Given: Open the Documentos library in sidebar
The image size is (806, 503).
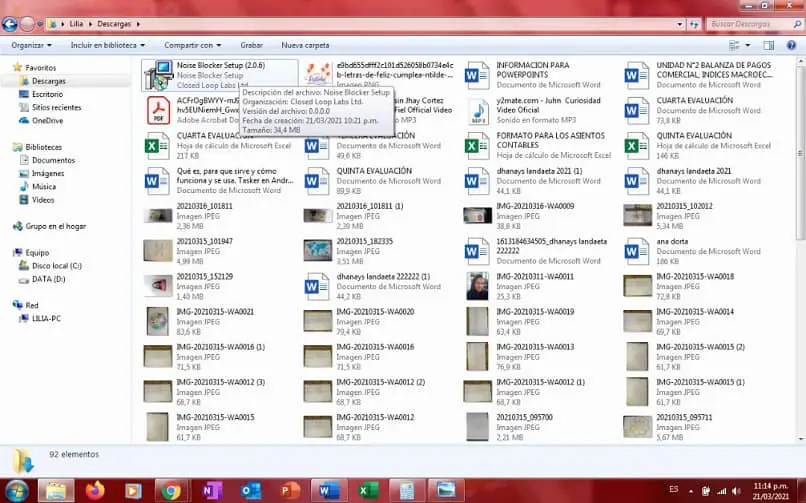Looking at the screenshot, I should coord(53,160).
